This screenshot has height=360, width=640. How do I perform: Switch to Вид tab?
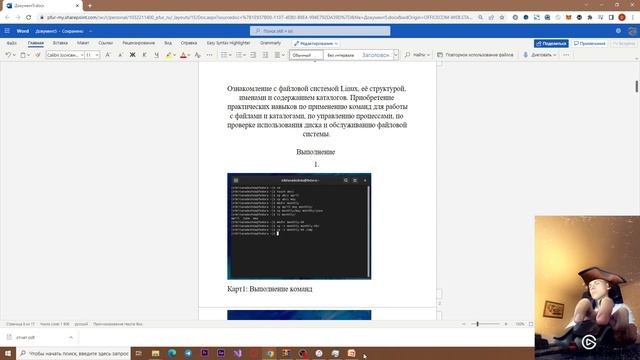pos(168,43)
